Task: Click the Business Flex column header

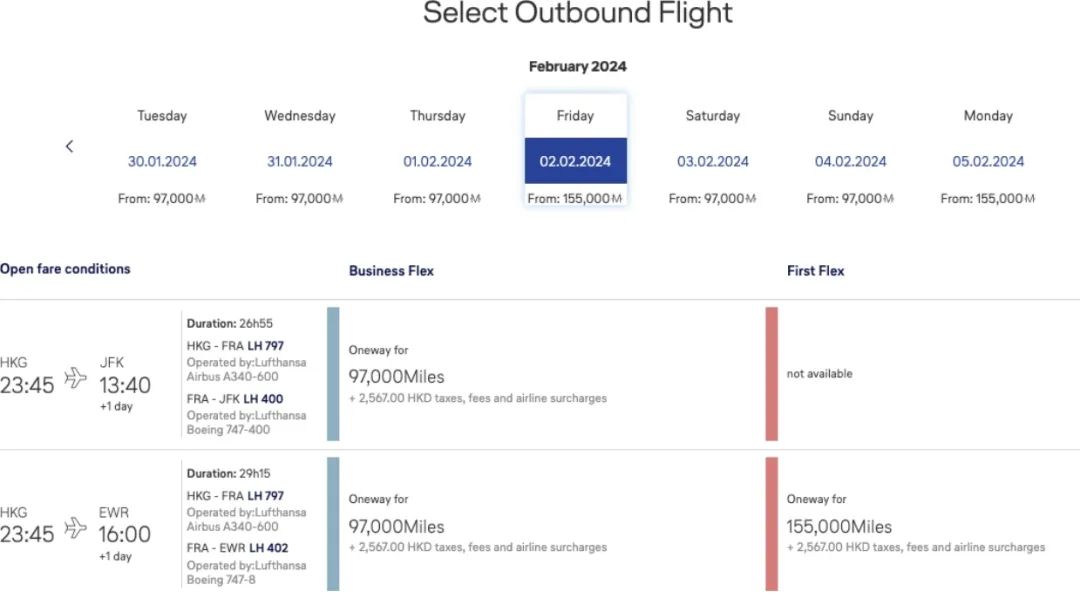Action: pyautogui.click(x=391, y=271)
